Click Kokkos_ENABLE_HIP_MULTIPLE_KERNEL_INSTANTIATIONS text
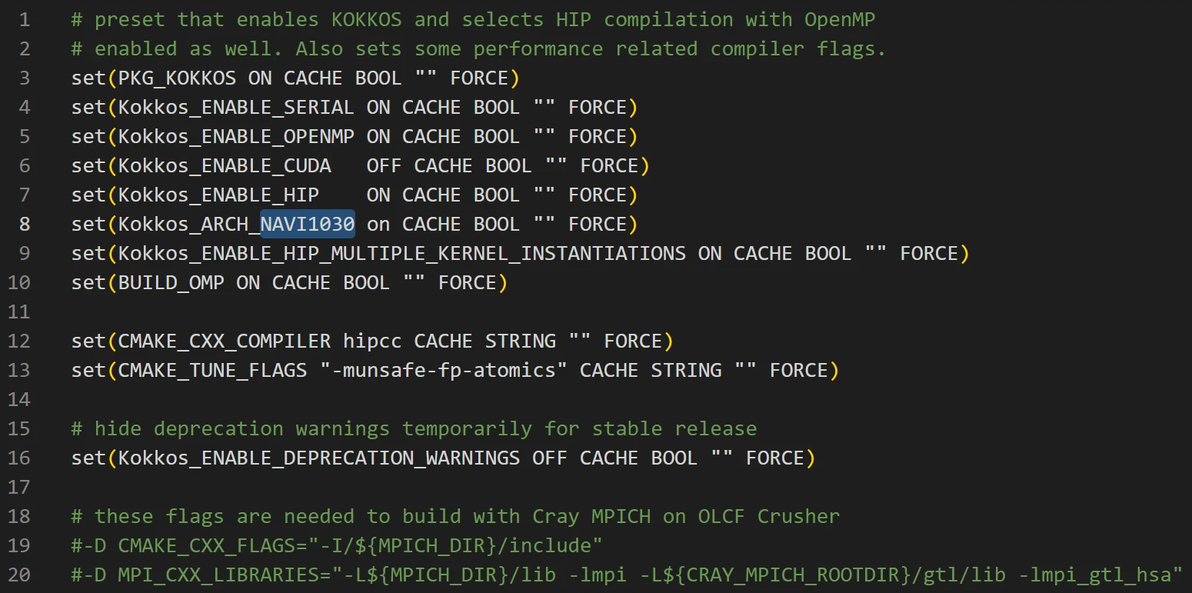Screen dimensions: 1192x593 pyautogui.click(x=402, y=253)
